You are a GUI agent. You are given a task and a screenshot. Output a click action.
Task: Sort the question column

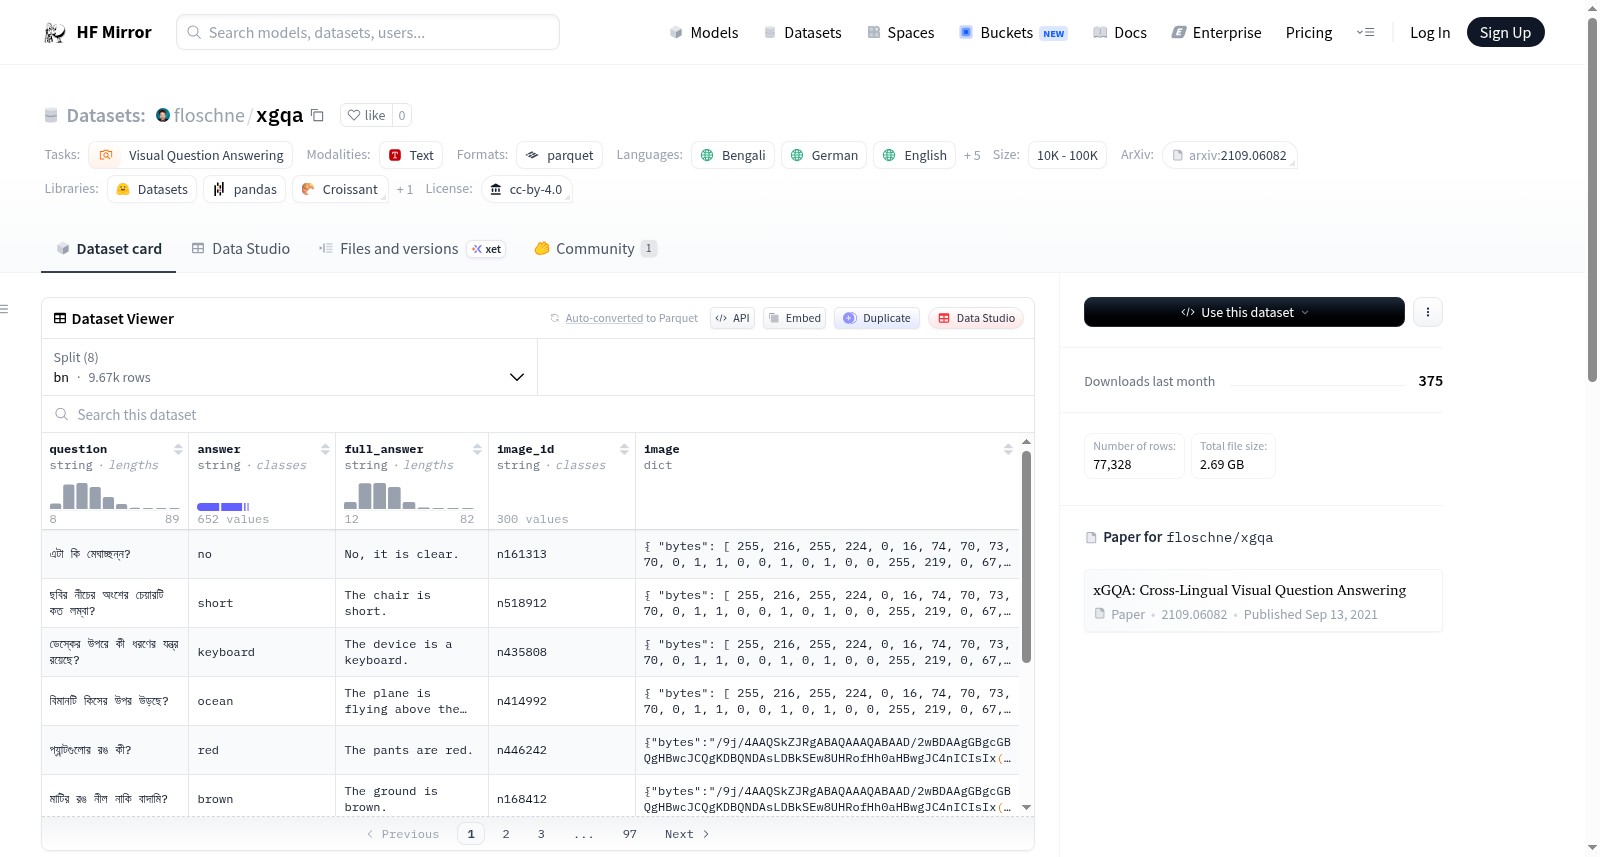point(178,449)
